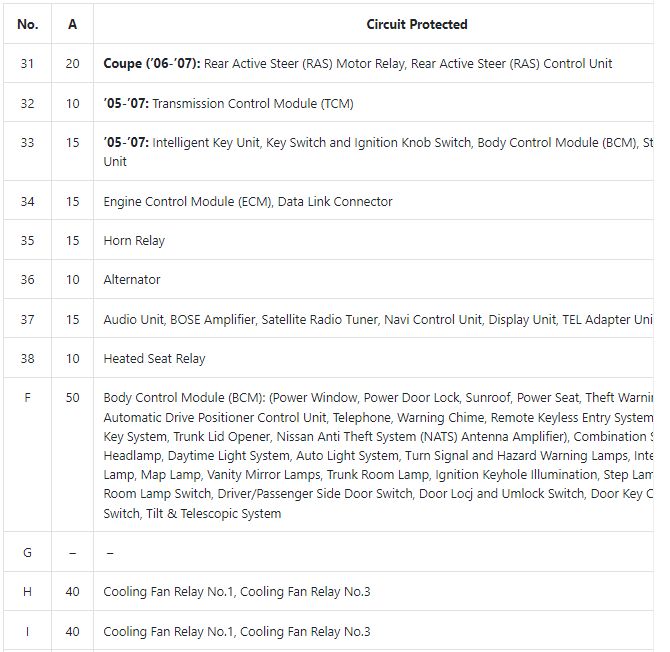Click the 50 amp value for fuse F

tap(73, 398)
